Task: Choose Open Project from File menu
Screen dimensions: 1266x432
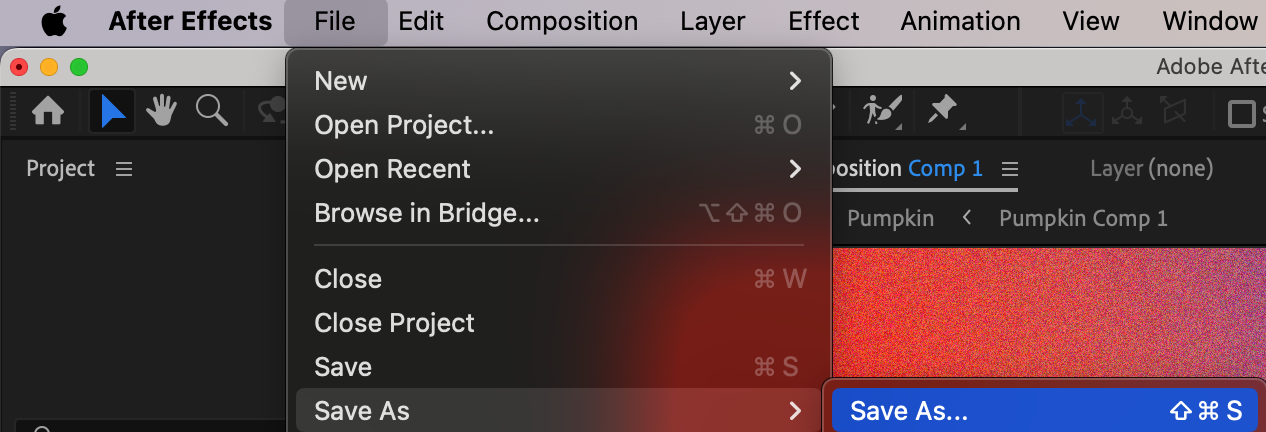Action: pos(404,125)
